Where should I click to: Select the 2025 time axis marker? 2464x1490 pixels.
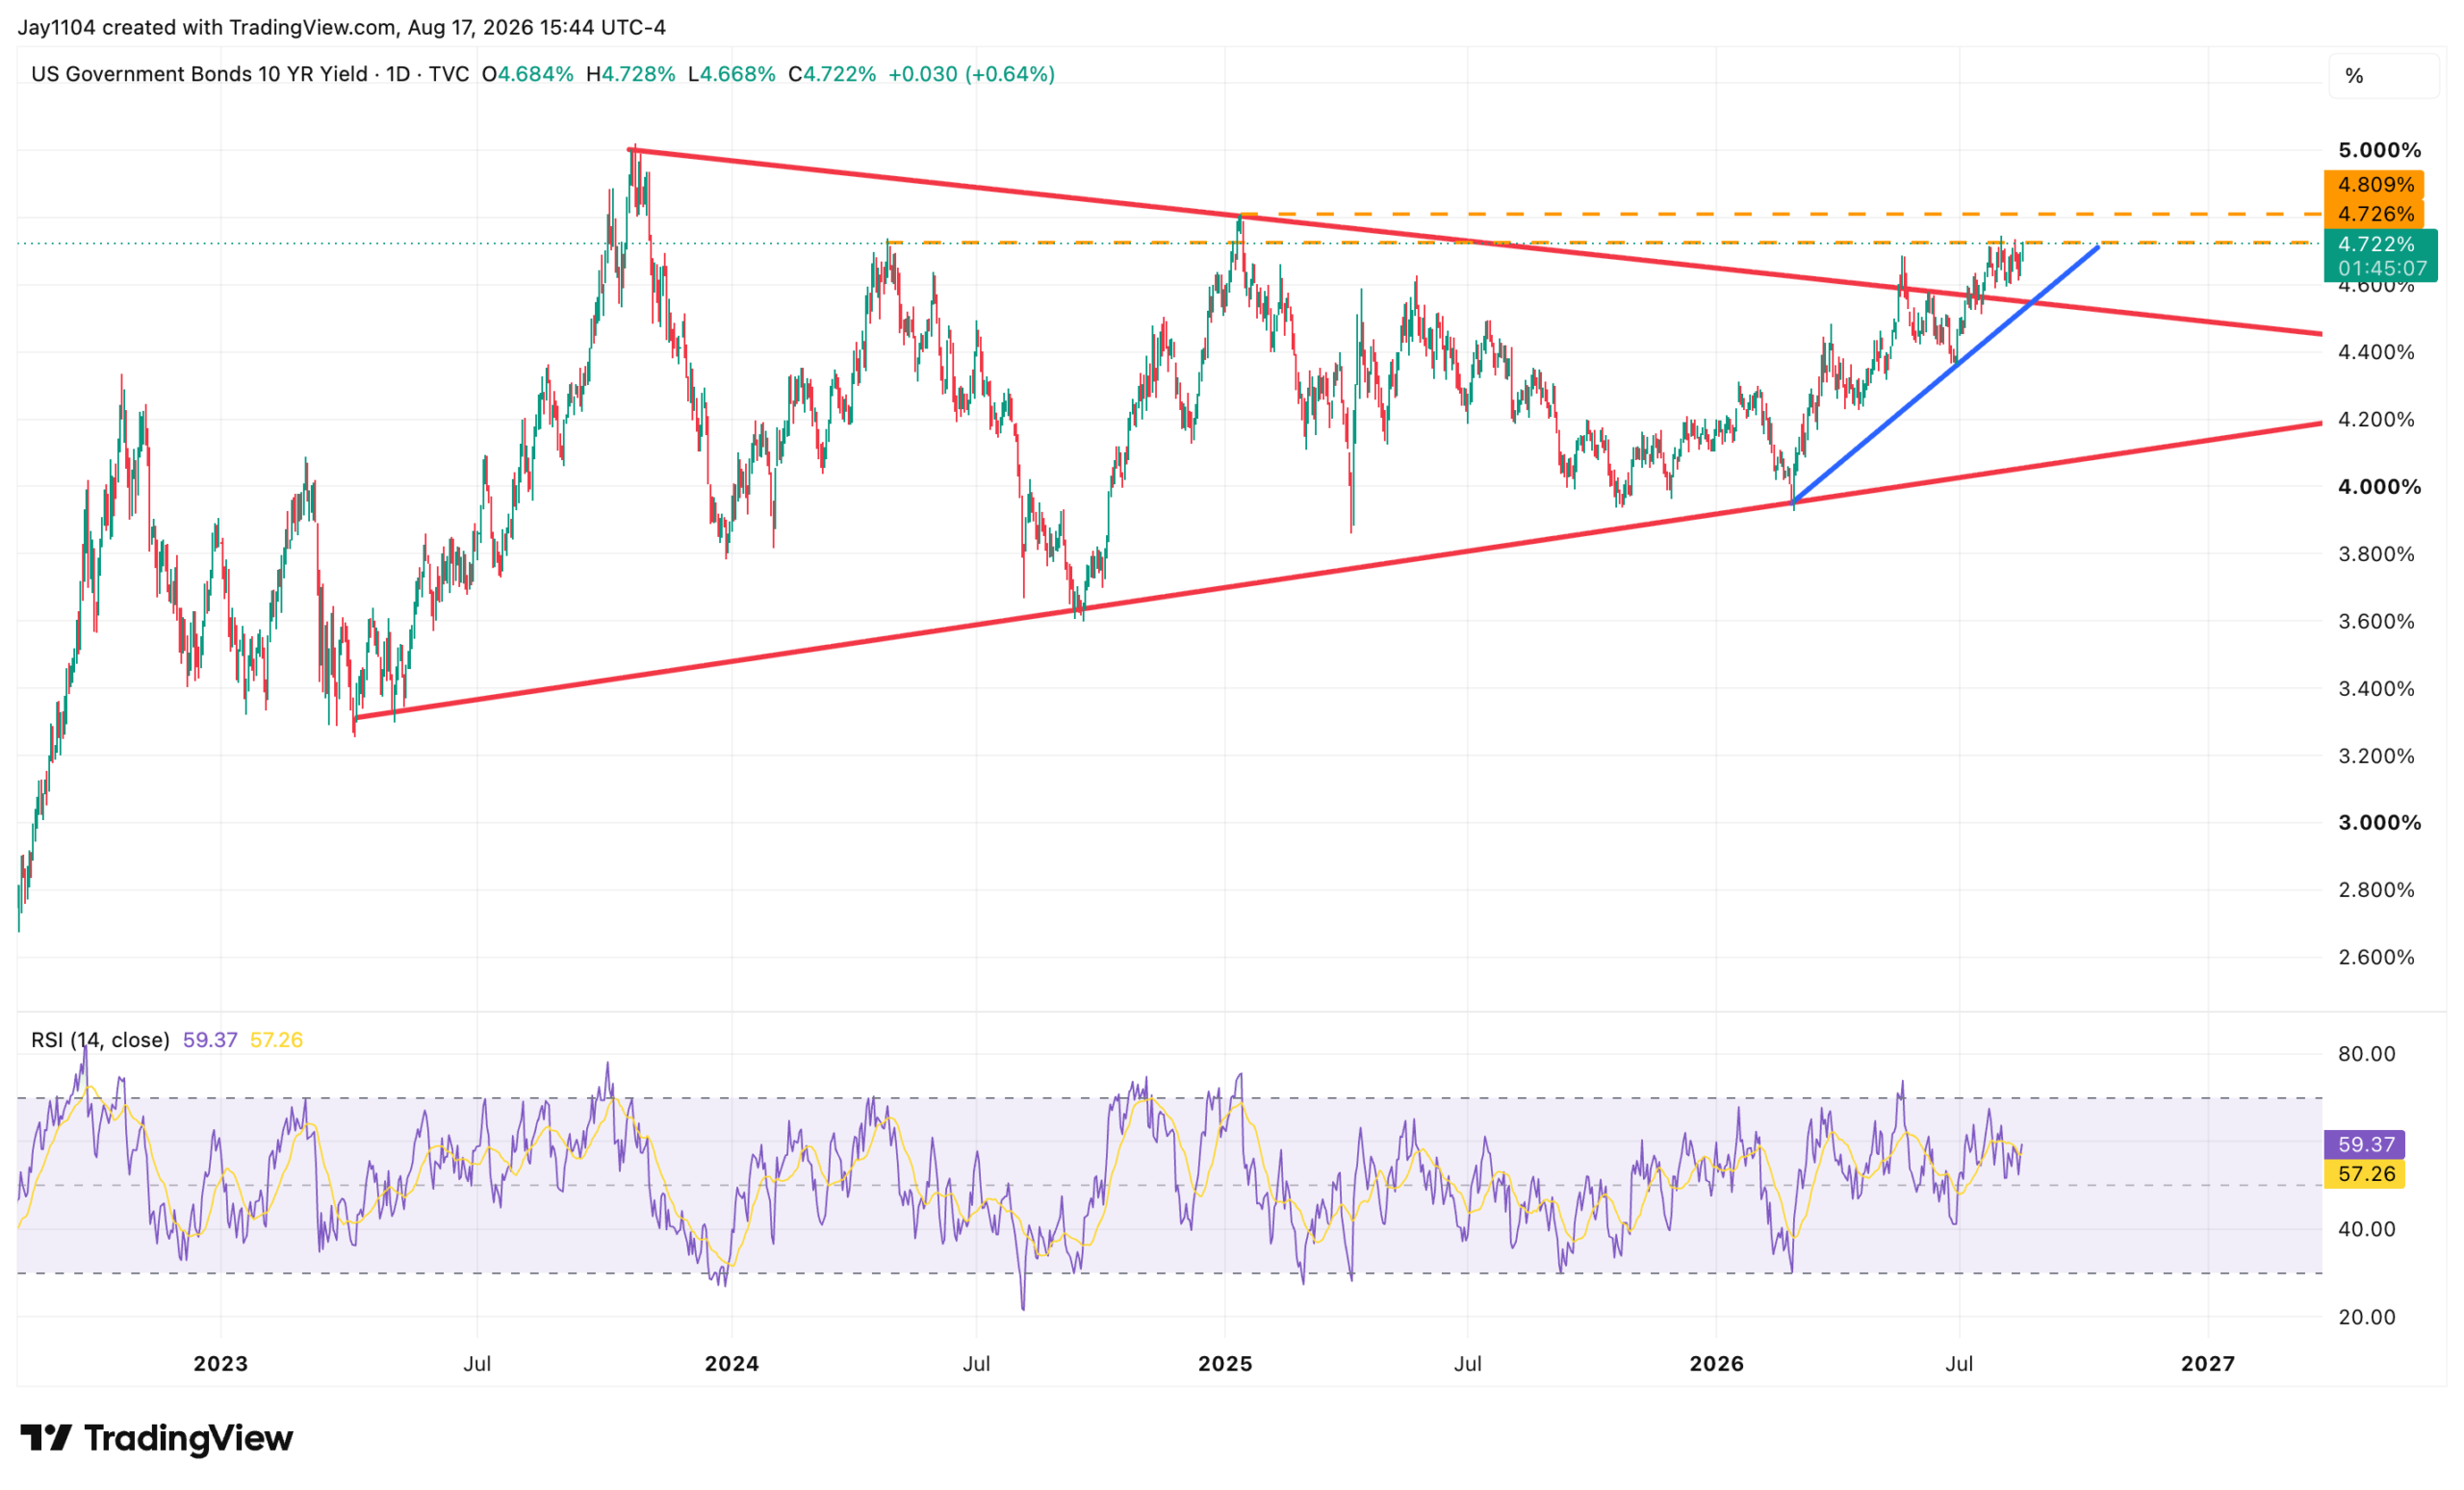(x=1225, y=1364)
